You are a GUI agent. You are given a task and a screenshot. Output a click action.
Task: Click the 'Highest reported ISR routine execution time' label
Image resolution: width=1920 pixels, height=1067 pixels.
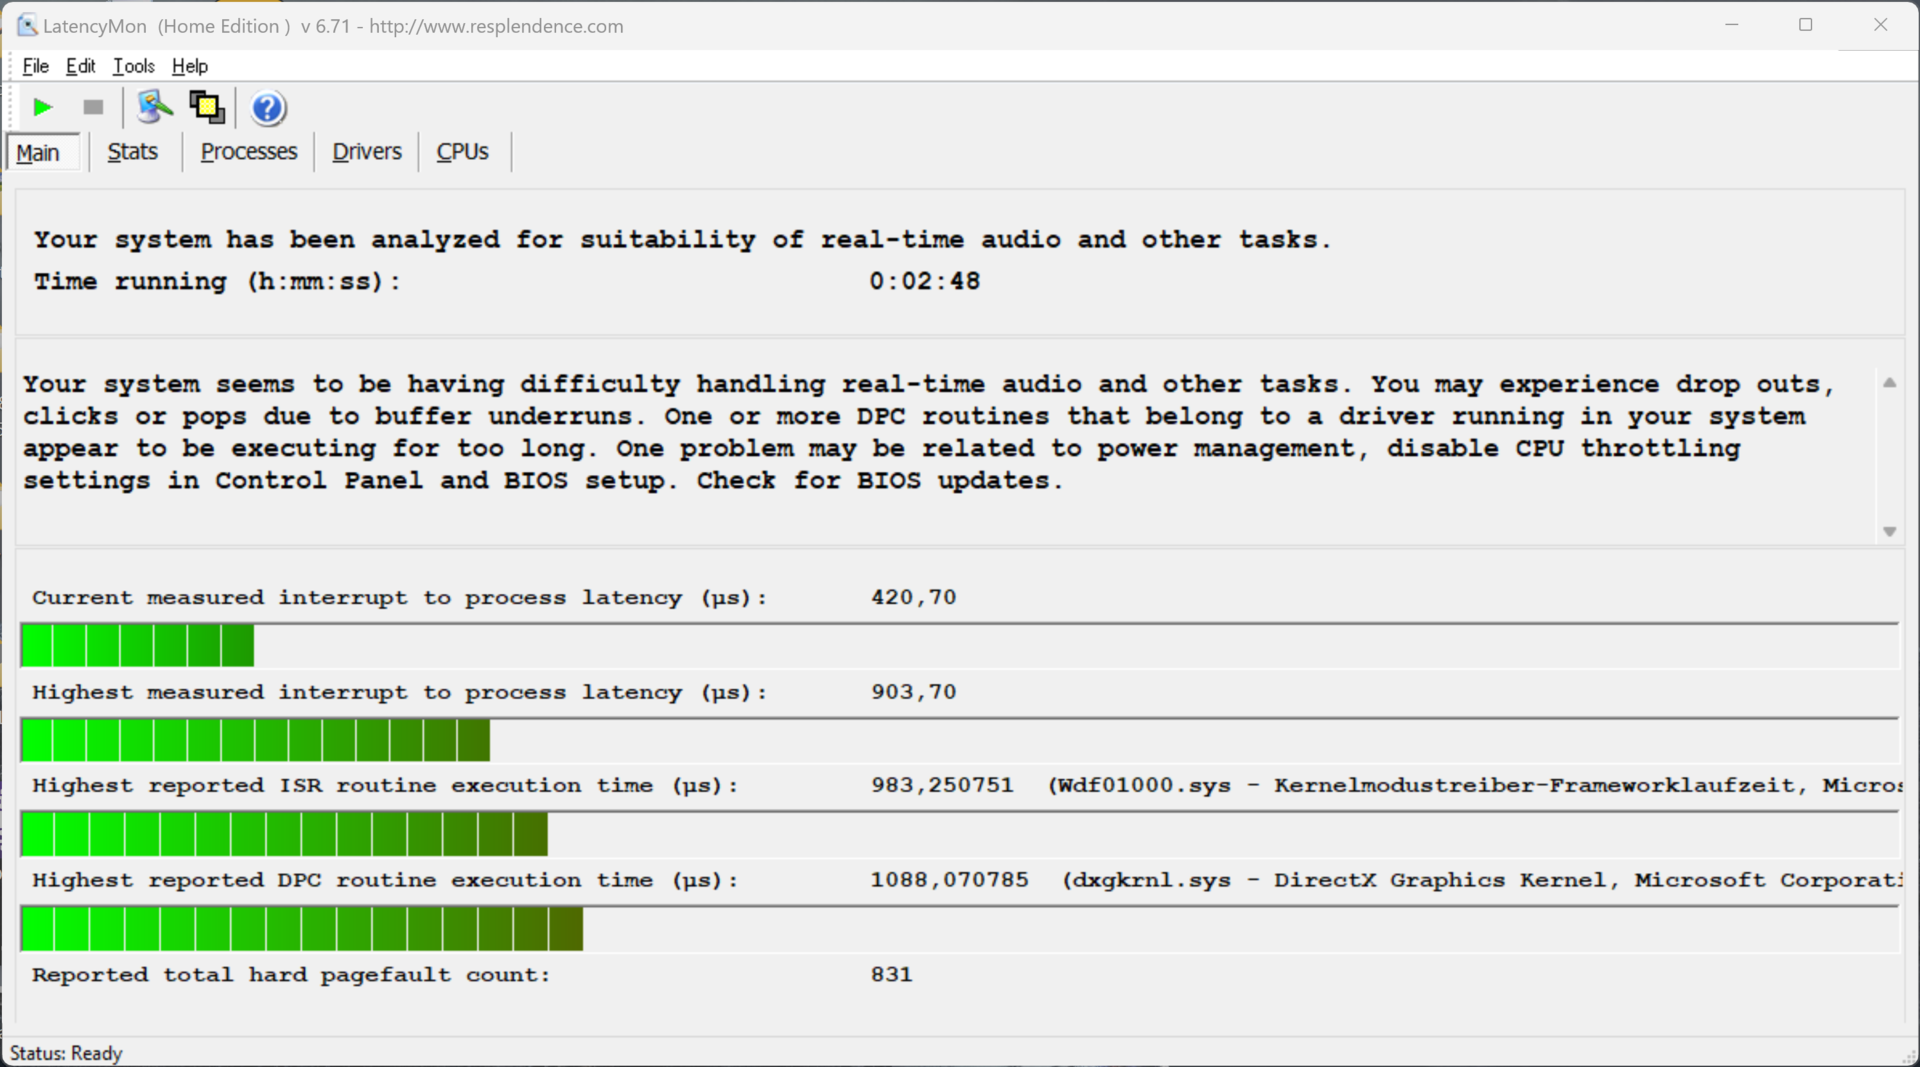click(x=385, y=786)
